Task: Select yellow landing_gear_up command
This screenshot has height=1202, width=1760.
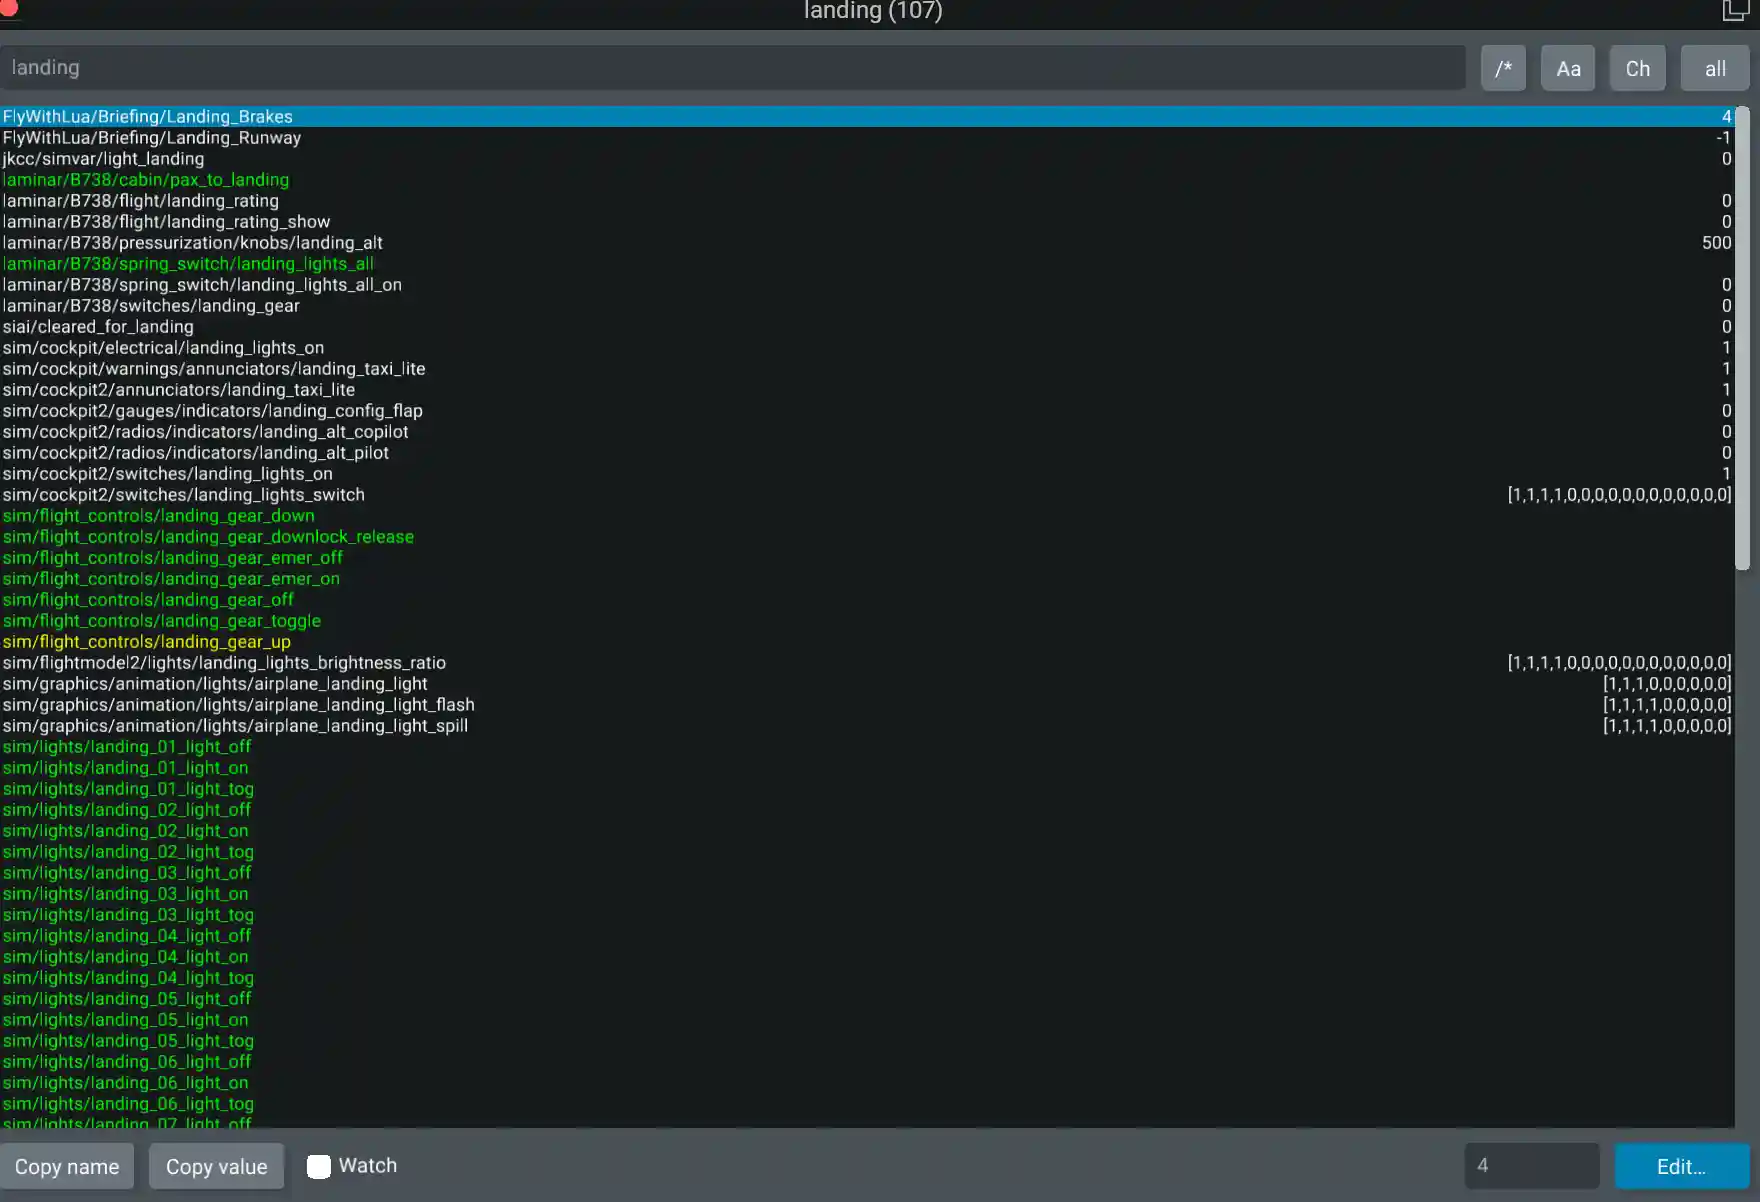Action: pyautogui.click(x=867, y=641)
